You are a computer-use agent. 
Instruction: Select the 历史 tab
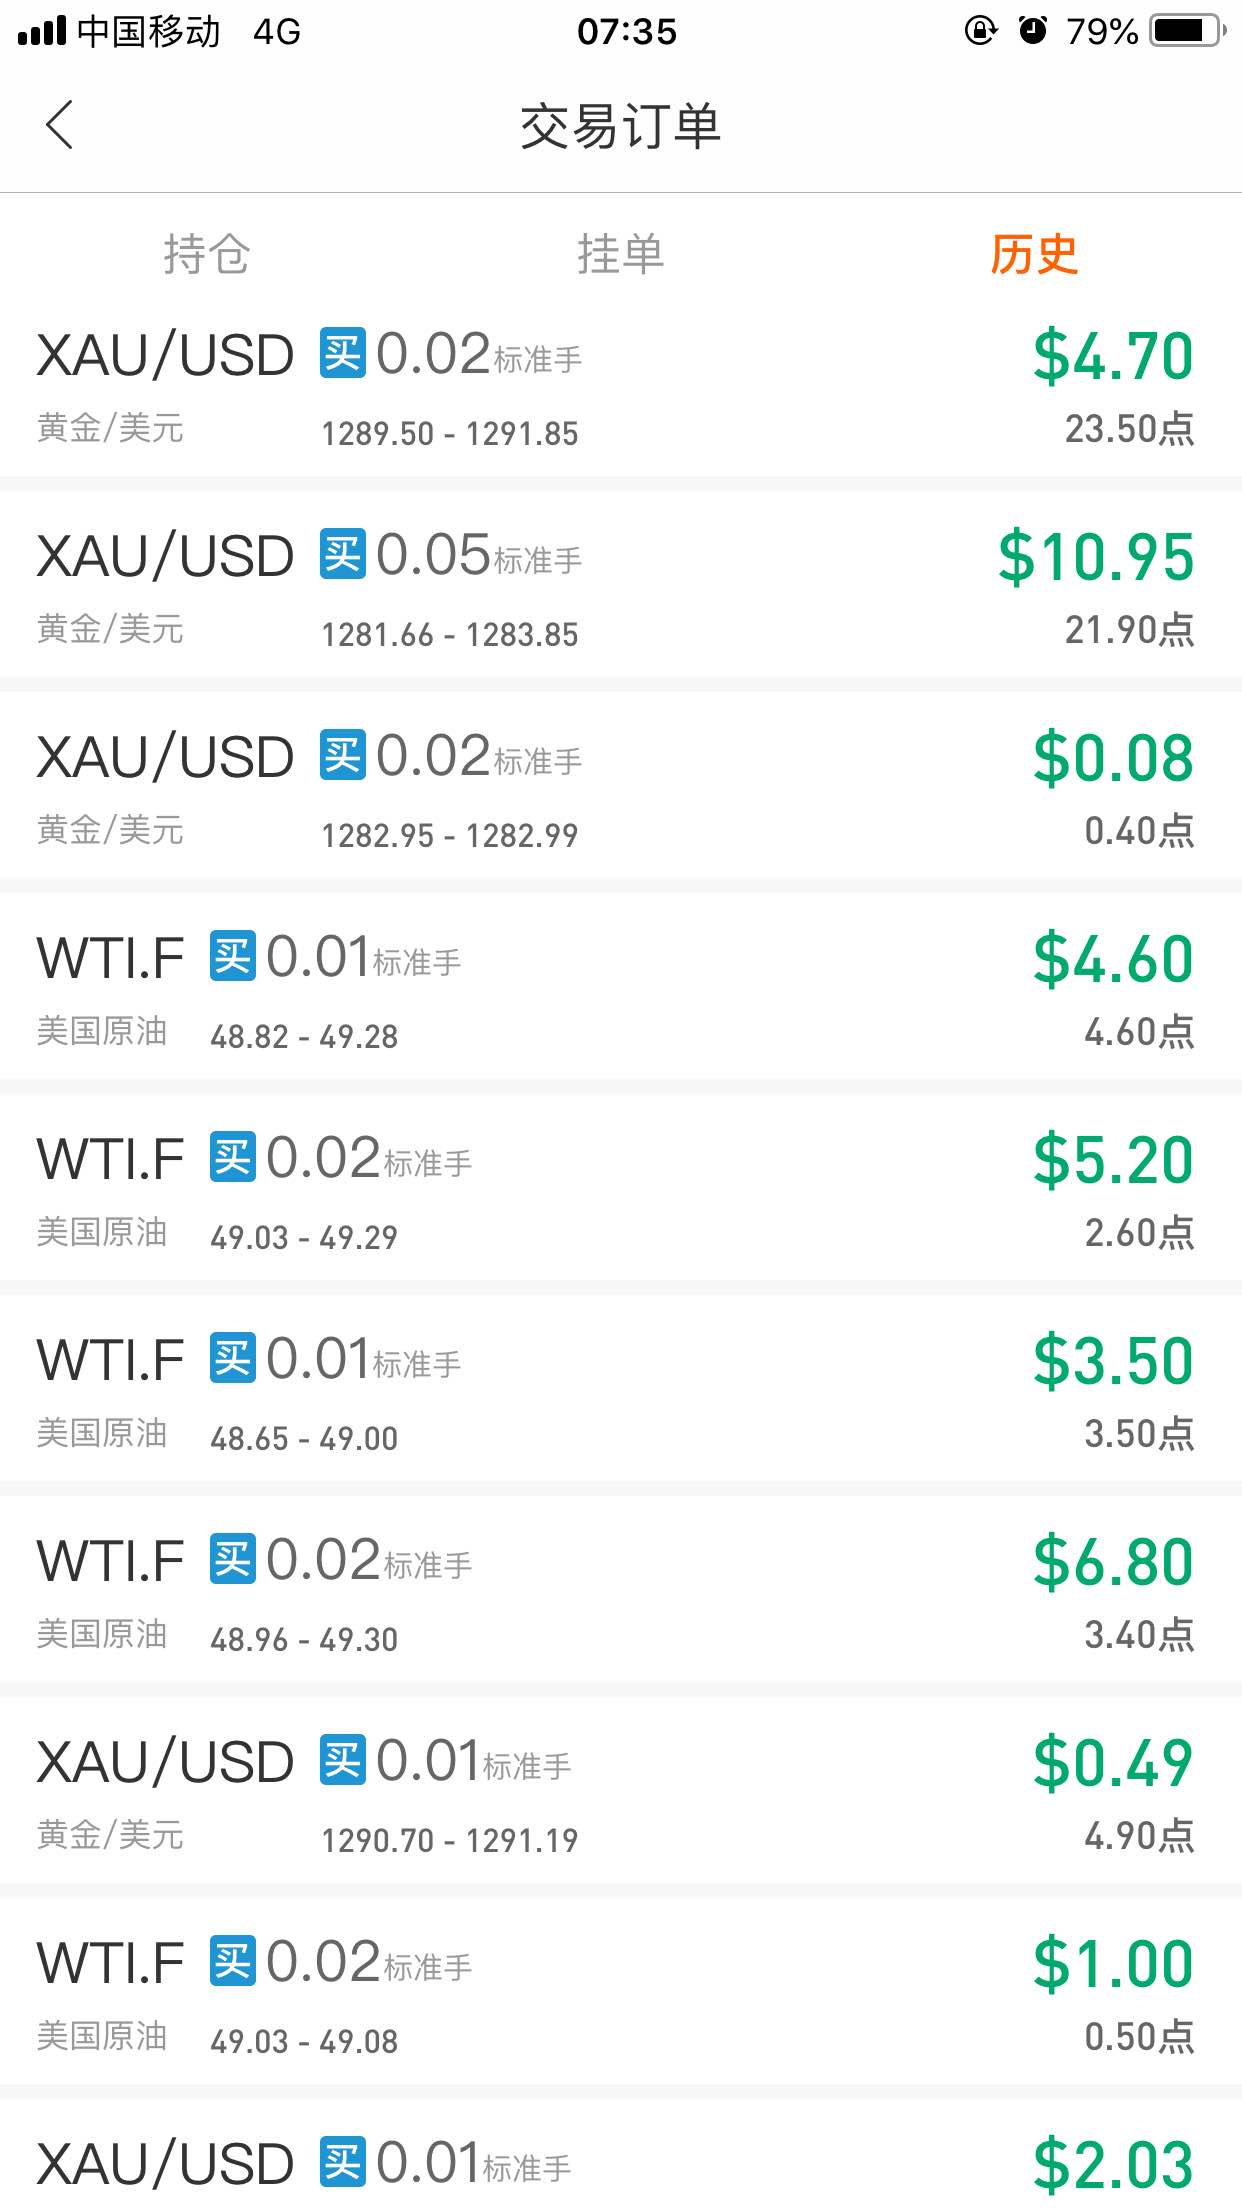click(1034, 254)
